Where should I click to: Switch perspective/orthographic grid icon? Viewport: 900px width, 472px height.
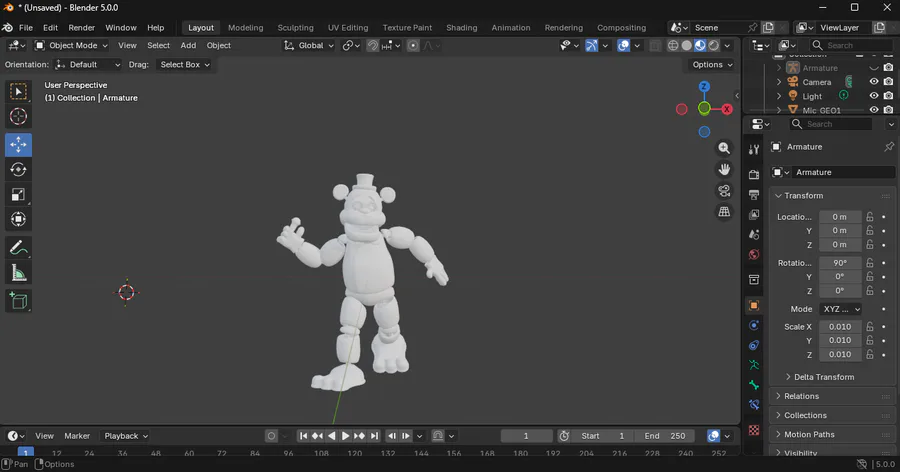724,212
